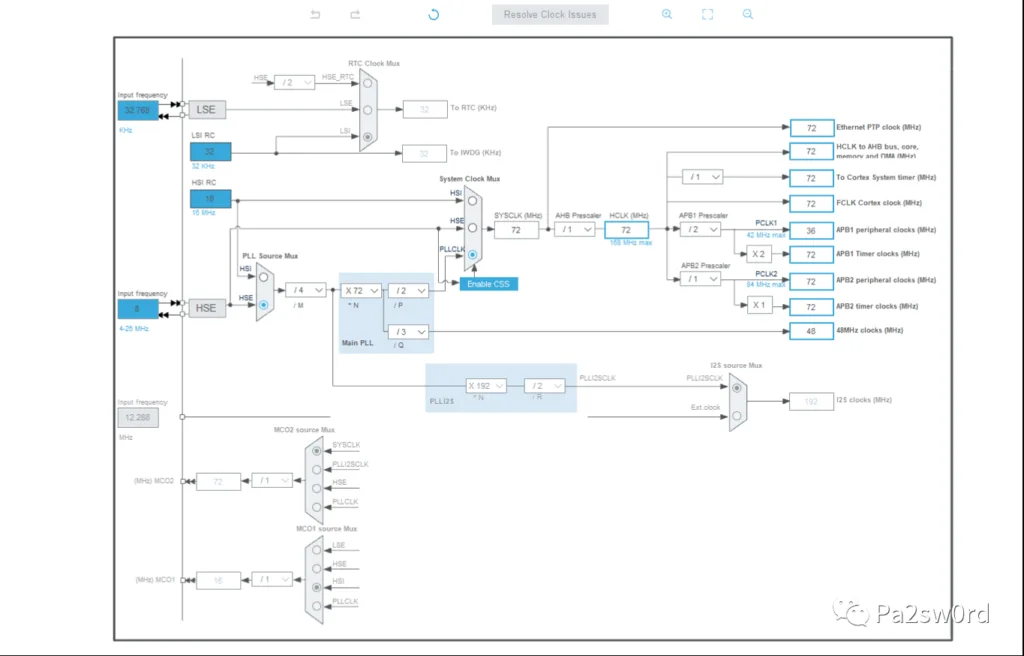This screenshot has height=656, width=1024.
Task: Click the Ethernet PTP clock value field
Action: [812, 128]
